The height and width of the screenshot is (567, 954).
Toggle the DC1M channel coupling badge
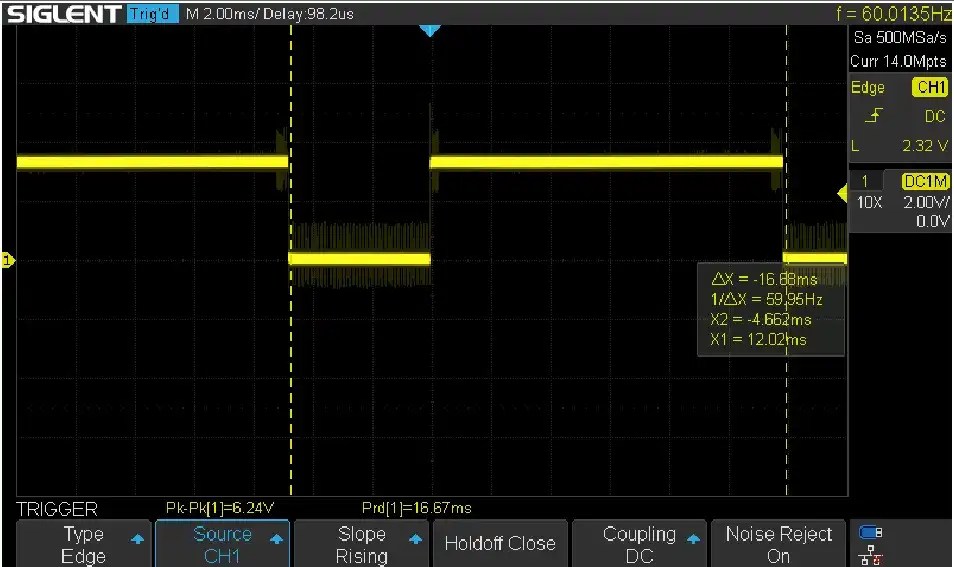(x=925, y=181)
